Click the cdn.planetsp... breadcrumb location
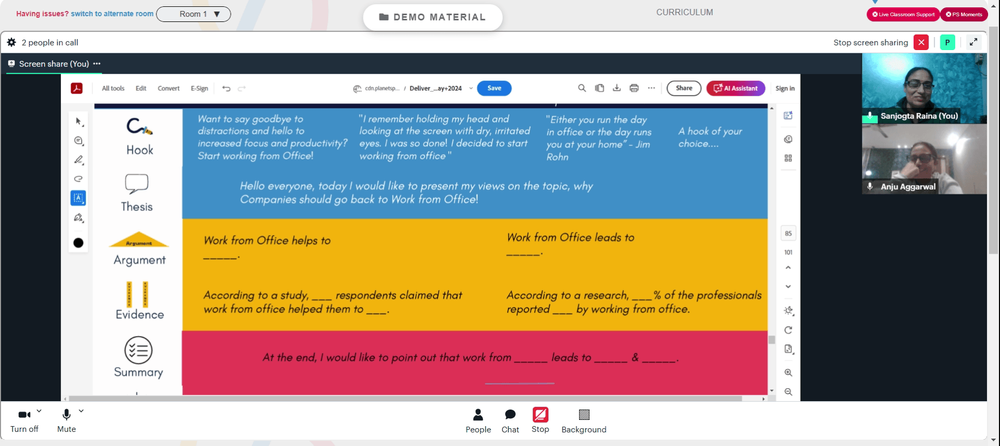The image size is (1000, 446). click(x=377, y=89)
